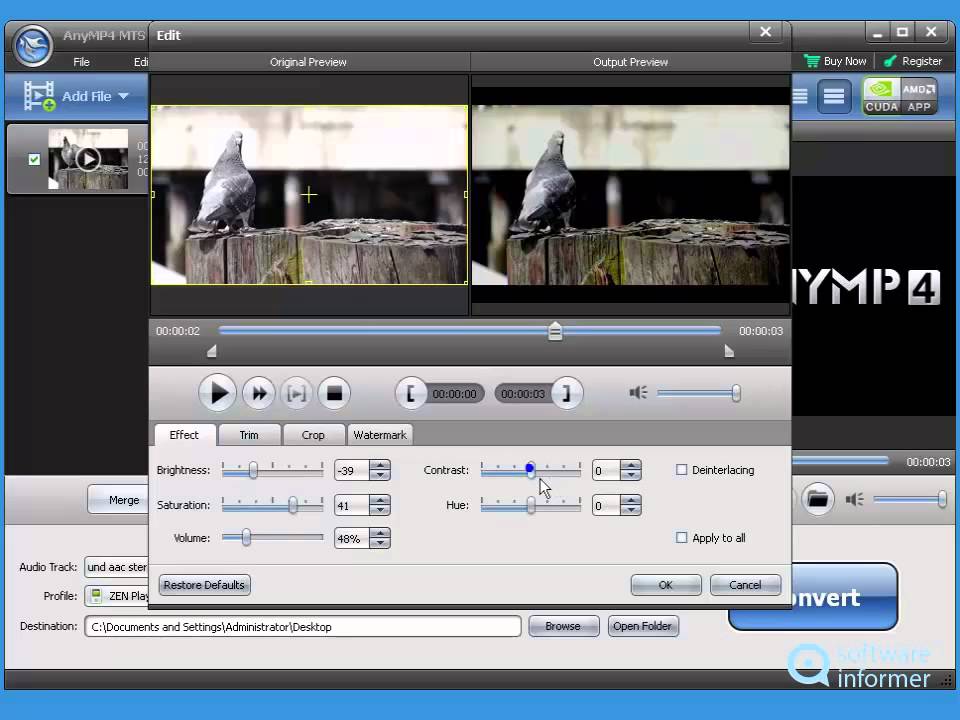Viewport: 960px width, 720px height.
Task: Click Browse for destination folder
Action: tap(563, 626)
